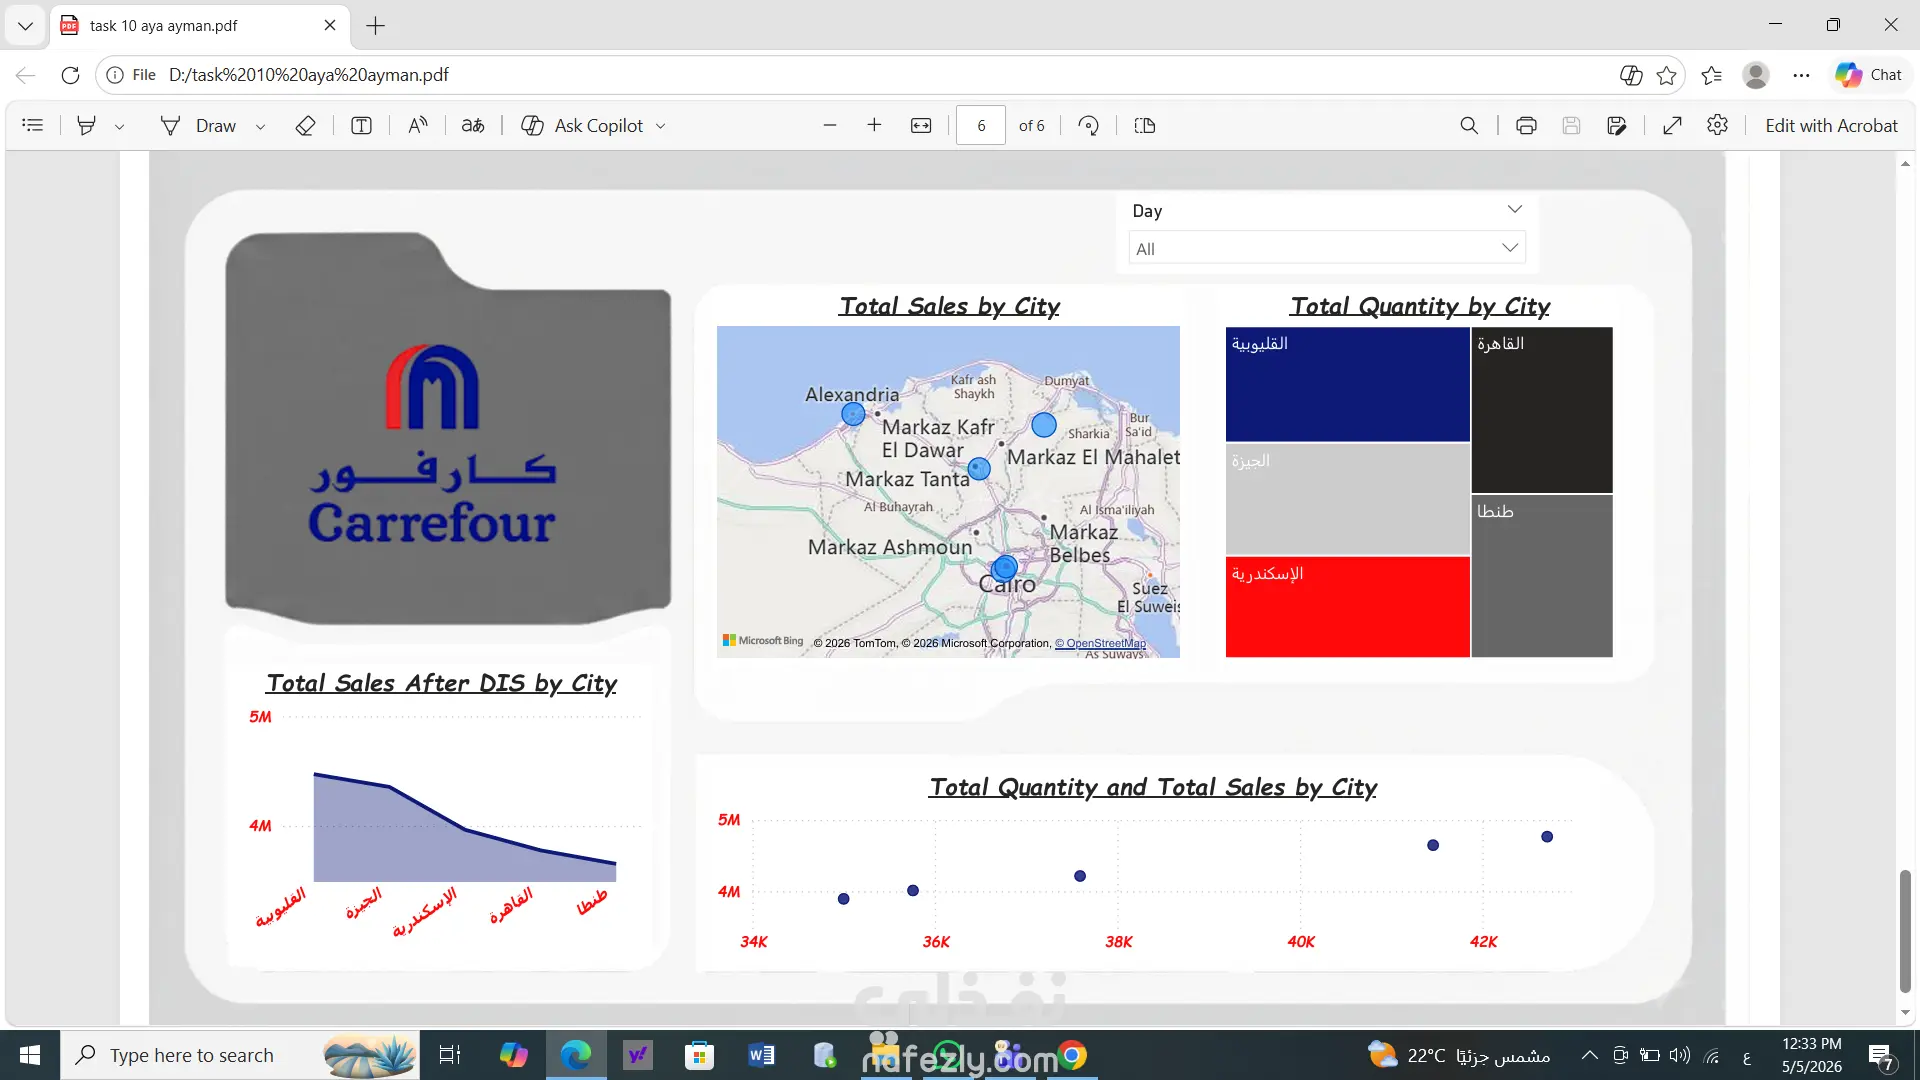Zoom in on the PDF page

coord(874,126)
